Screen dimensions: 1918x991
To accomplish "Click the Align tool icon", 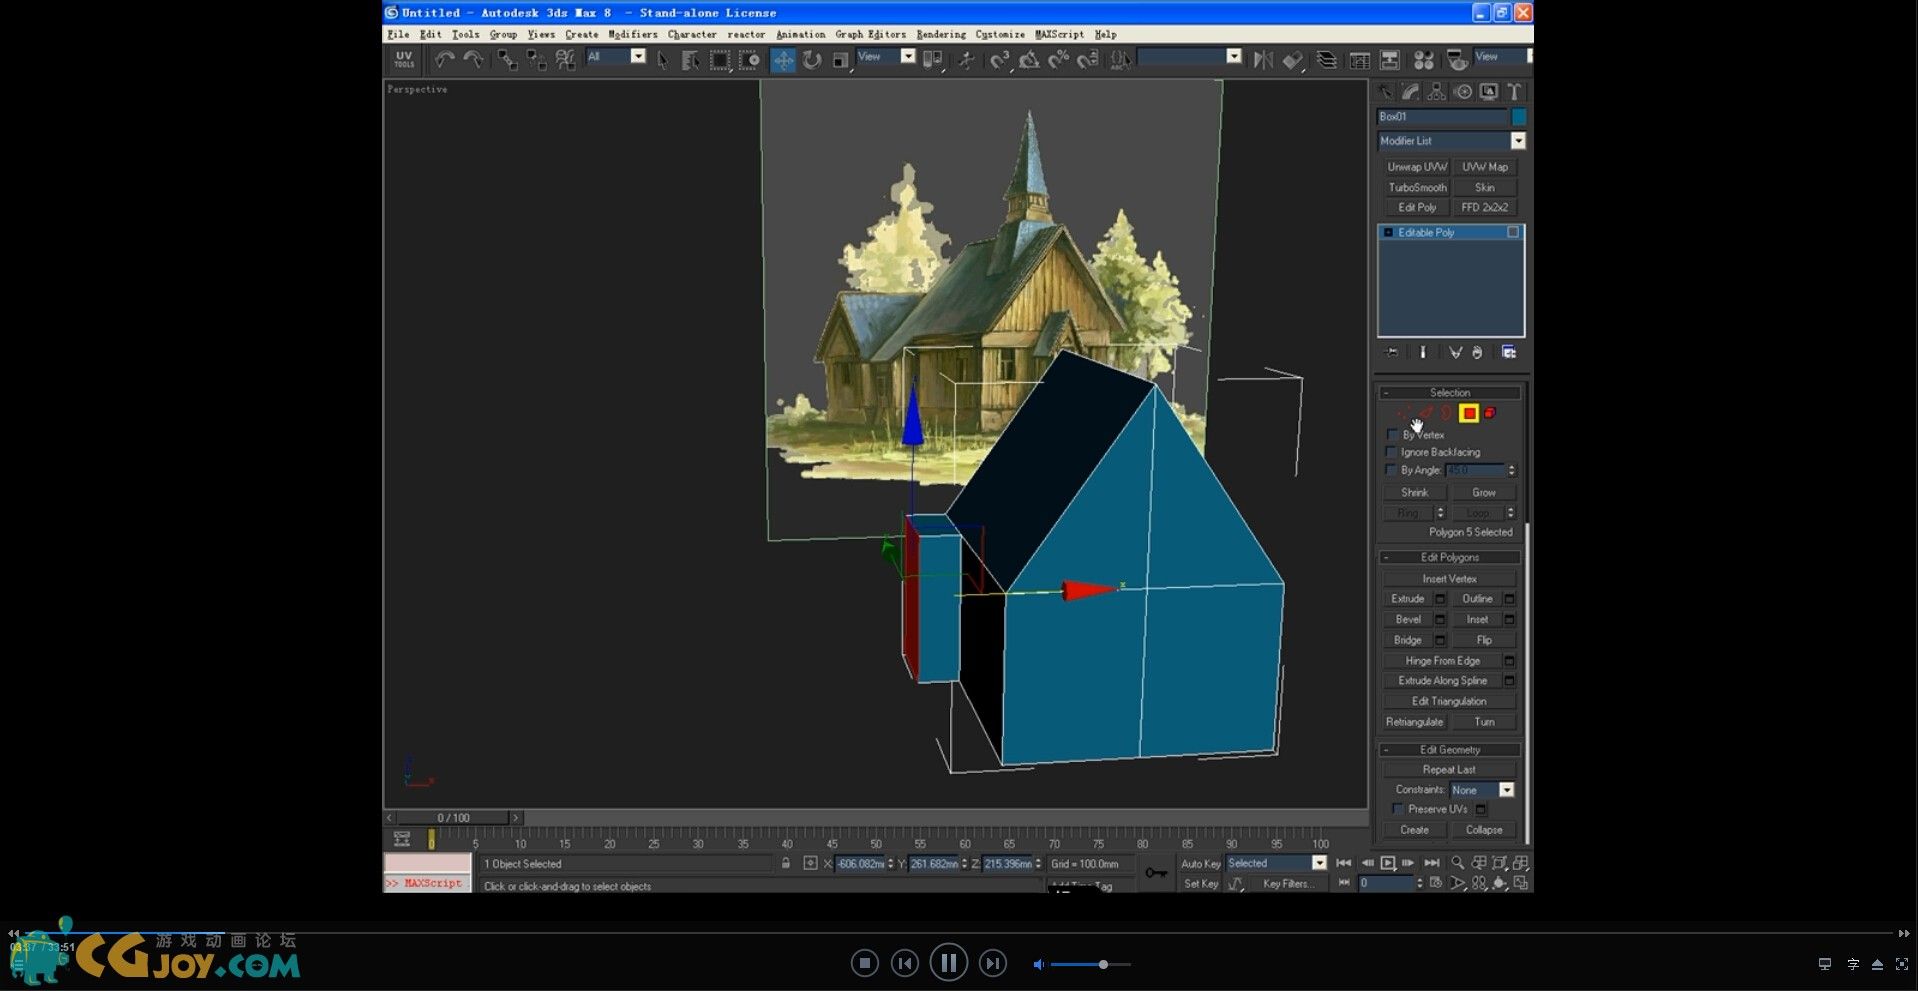I will [x=1293, y=60].
